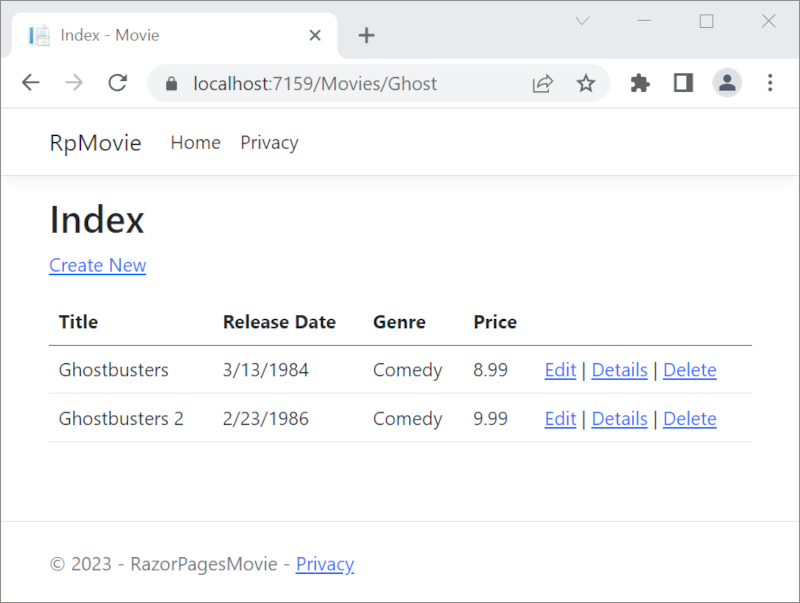Click the back navigation arrow
800x603 pixels.
(x=30, y=83)
